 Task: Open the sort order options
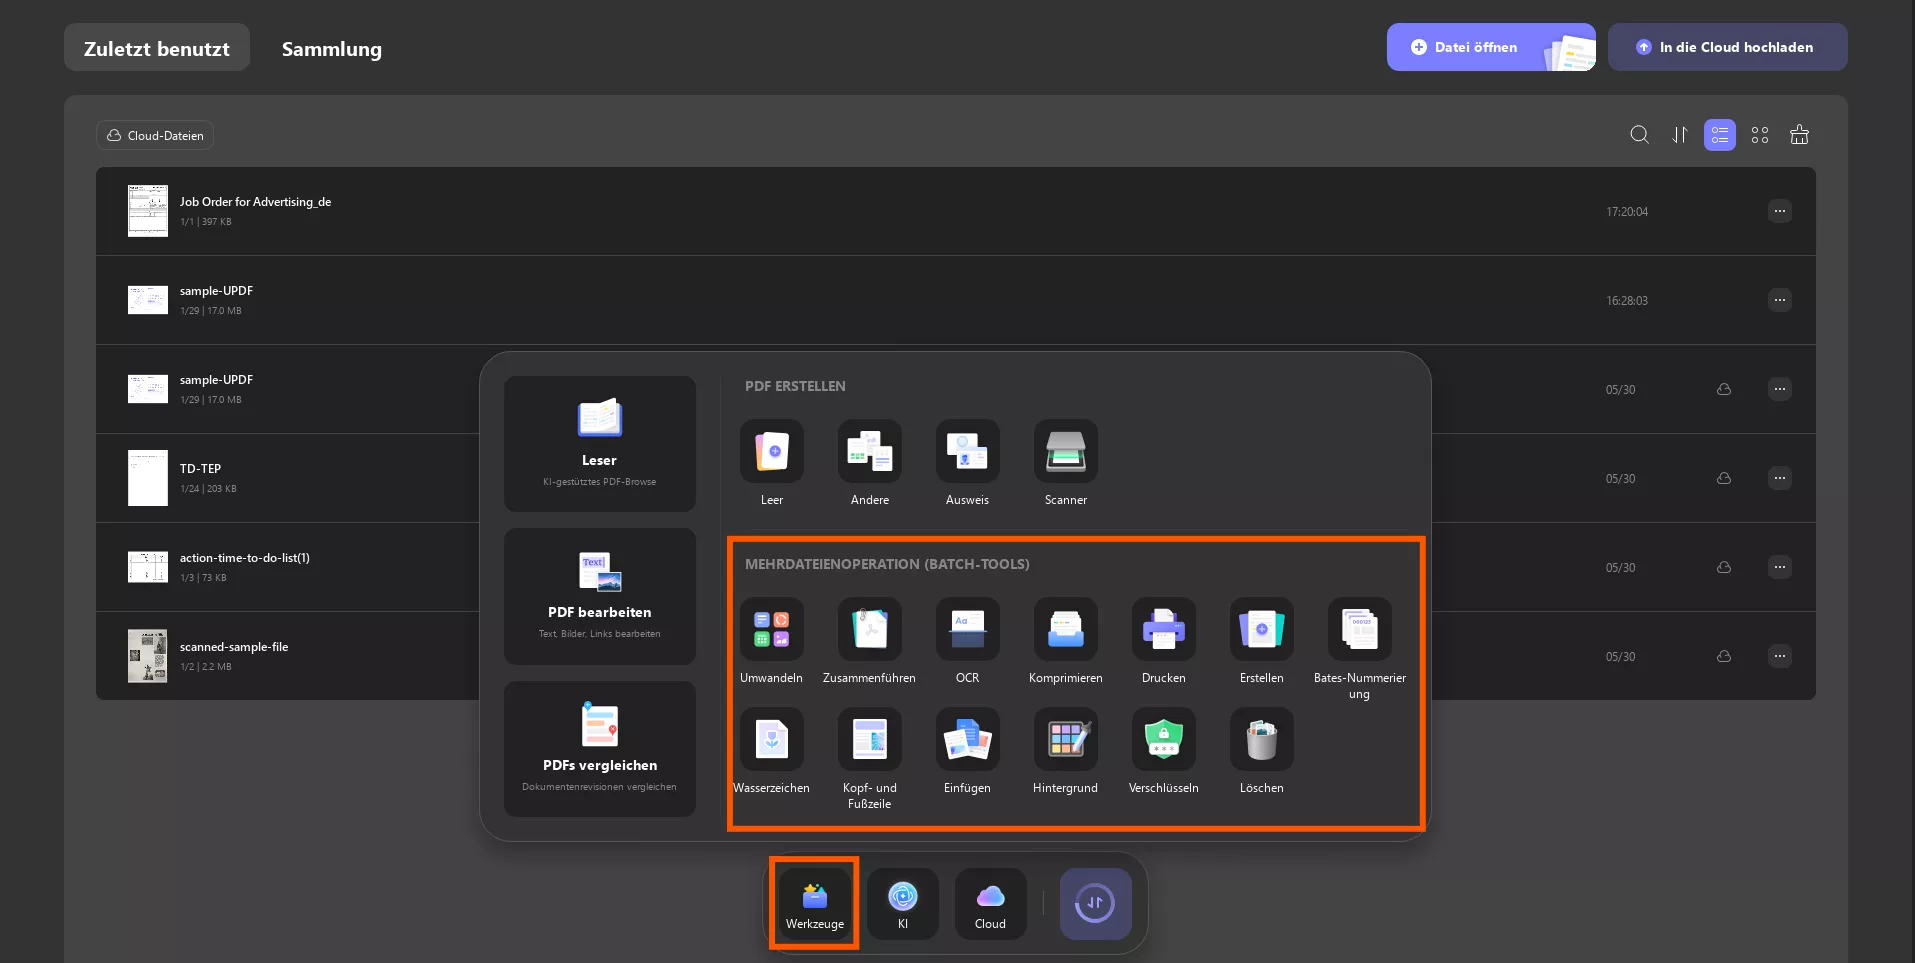[1679, 135]
